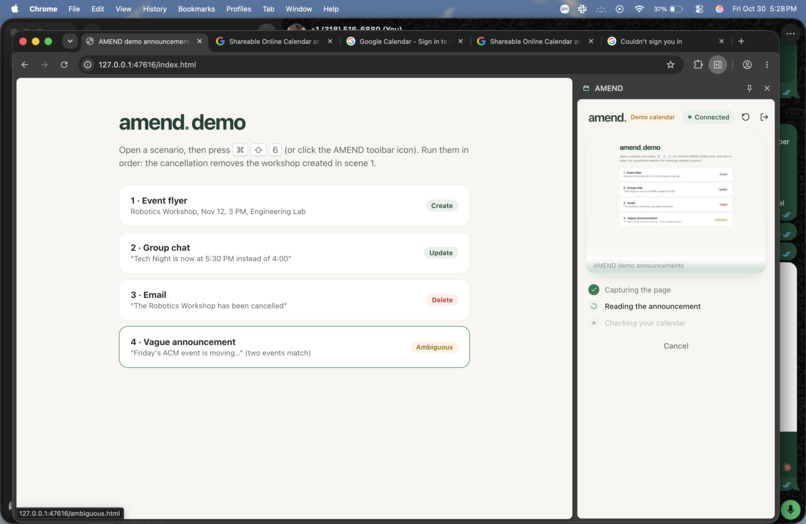Go back to previous page
806x524 pixels.
pos(25,65)
